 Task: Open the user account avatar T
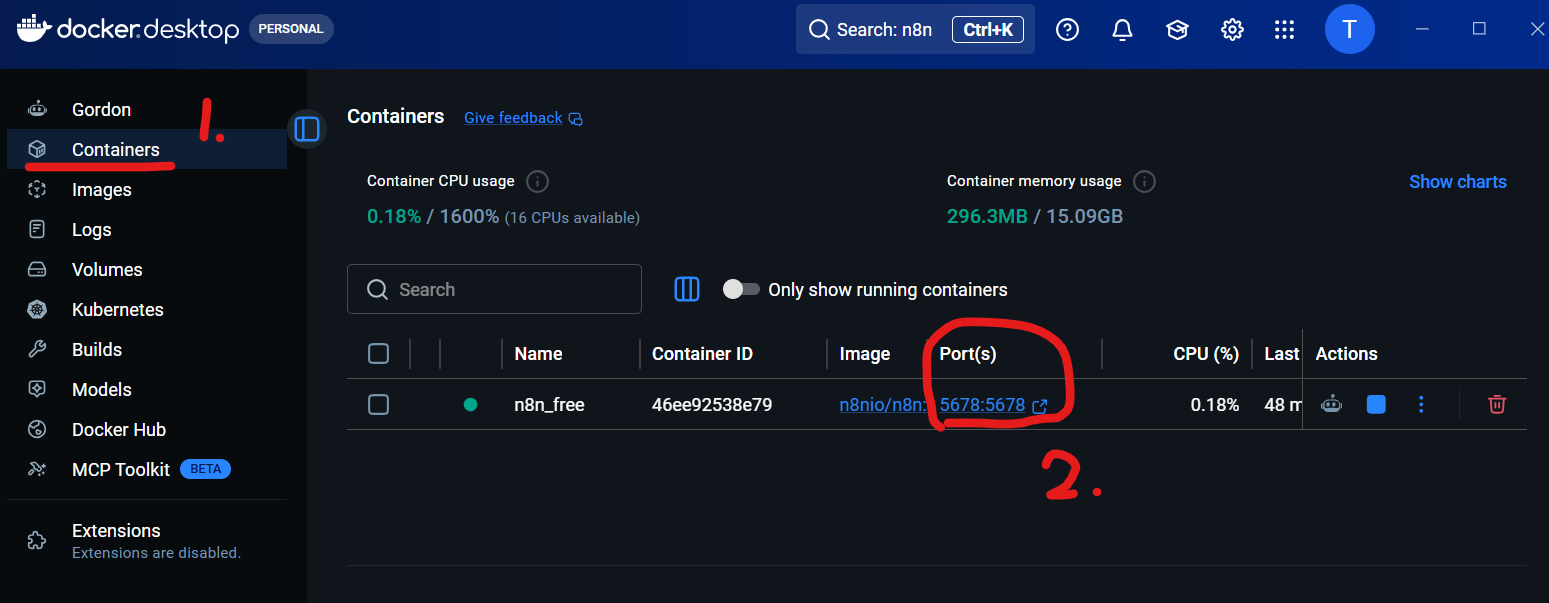click(x=1349, y=29)
